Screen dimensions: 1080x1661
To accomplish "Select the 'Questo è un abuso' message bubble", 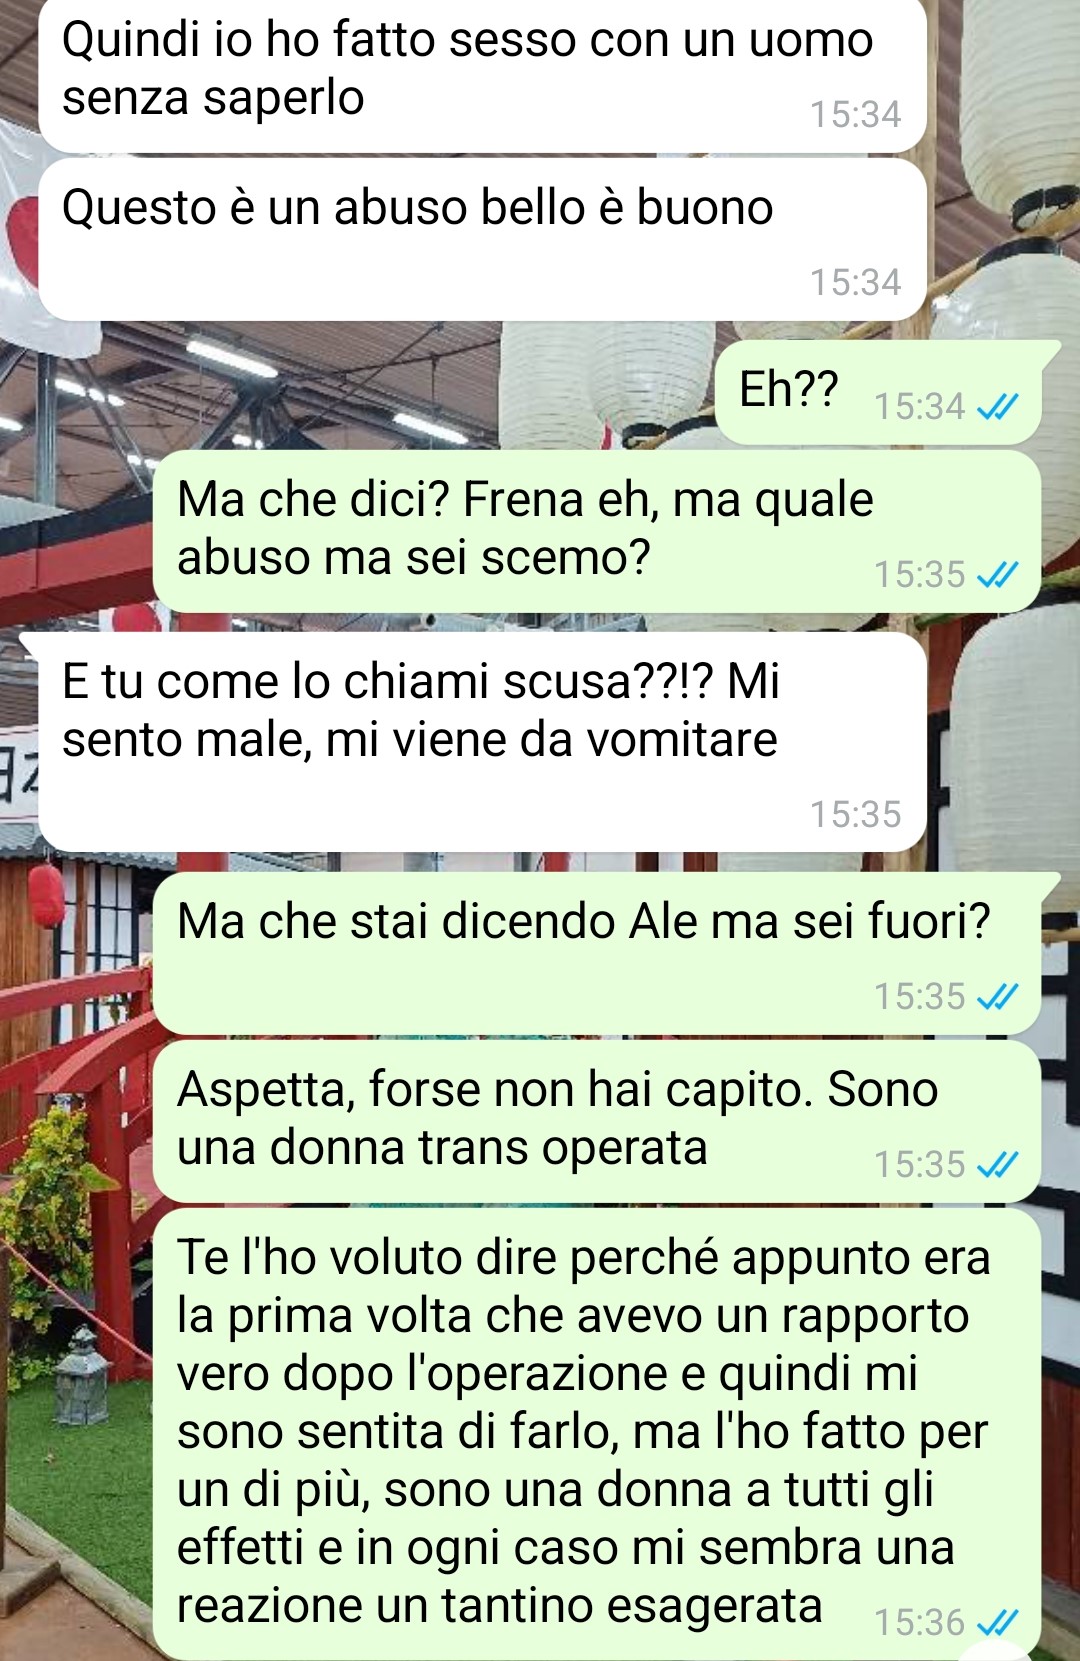I will (482, 240).
